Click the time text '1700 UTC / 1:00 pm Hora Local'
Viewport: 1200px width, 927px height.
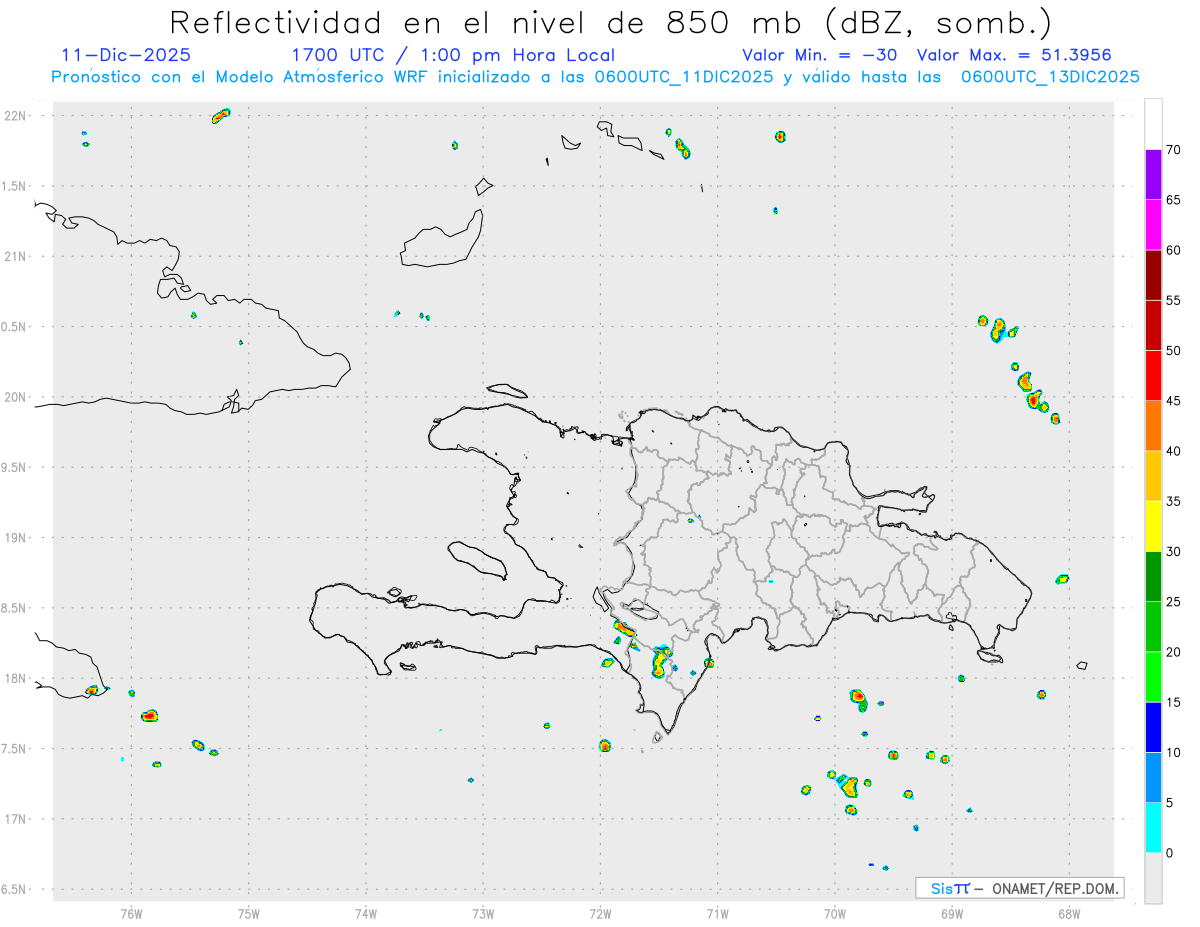coord(453,55)
